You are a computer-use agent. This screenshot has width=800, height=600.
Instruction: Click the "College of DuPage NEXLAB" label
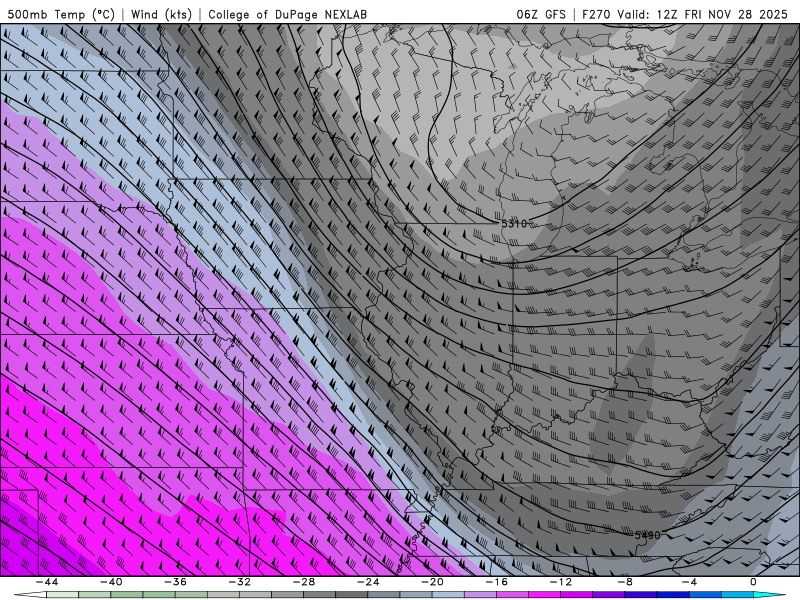(287, 14)
